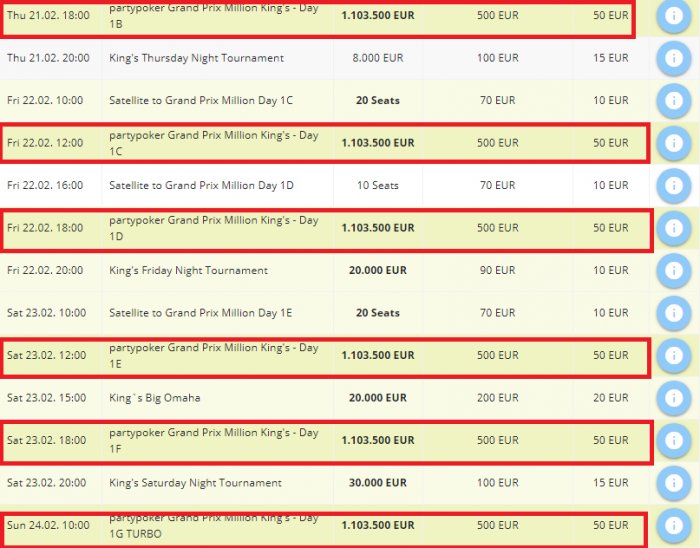Open info icon for King's Thursday Night Tournament
Viewport: 700px width, 548px height.
point(674,58)
